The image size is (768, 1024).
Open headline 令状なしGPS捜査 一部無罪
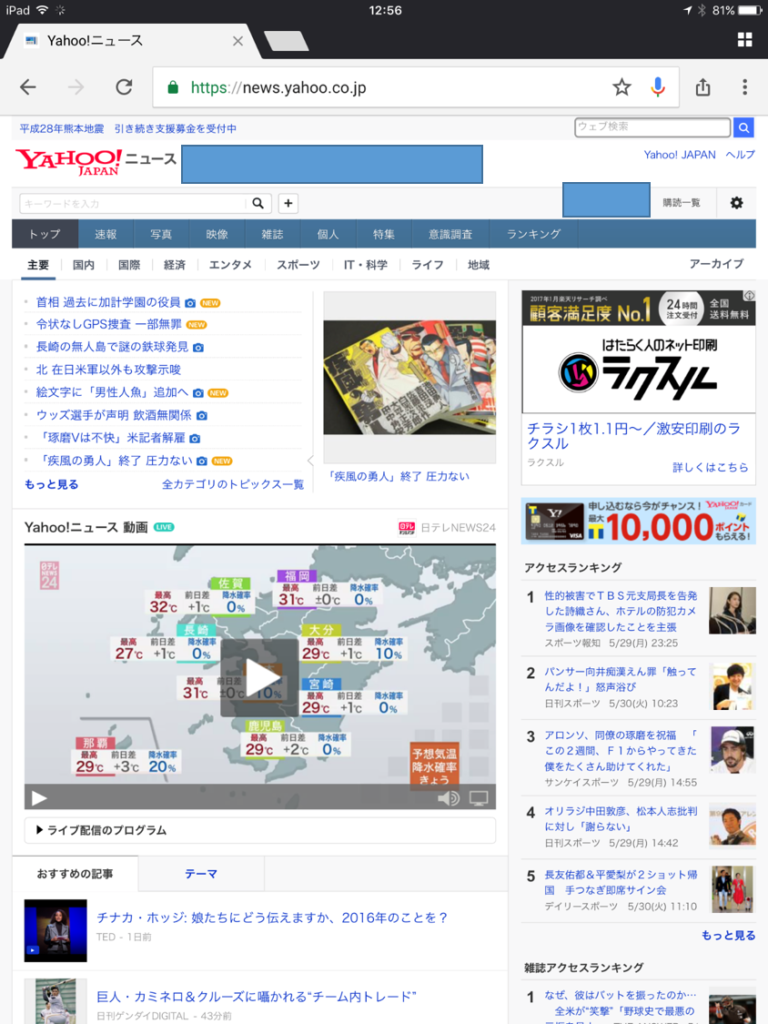coord(108,324)
